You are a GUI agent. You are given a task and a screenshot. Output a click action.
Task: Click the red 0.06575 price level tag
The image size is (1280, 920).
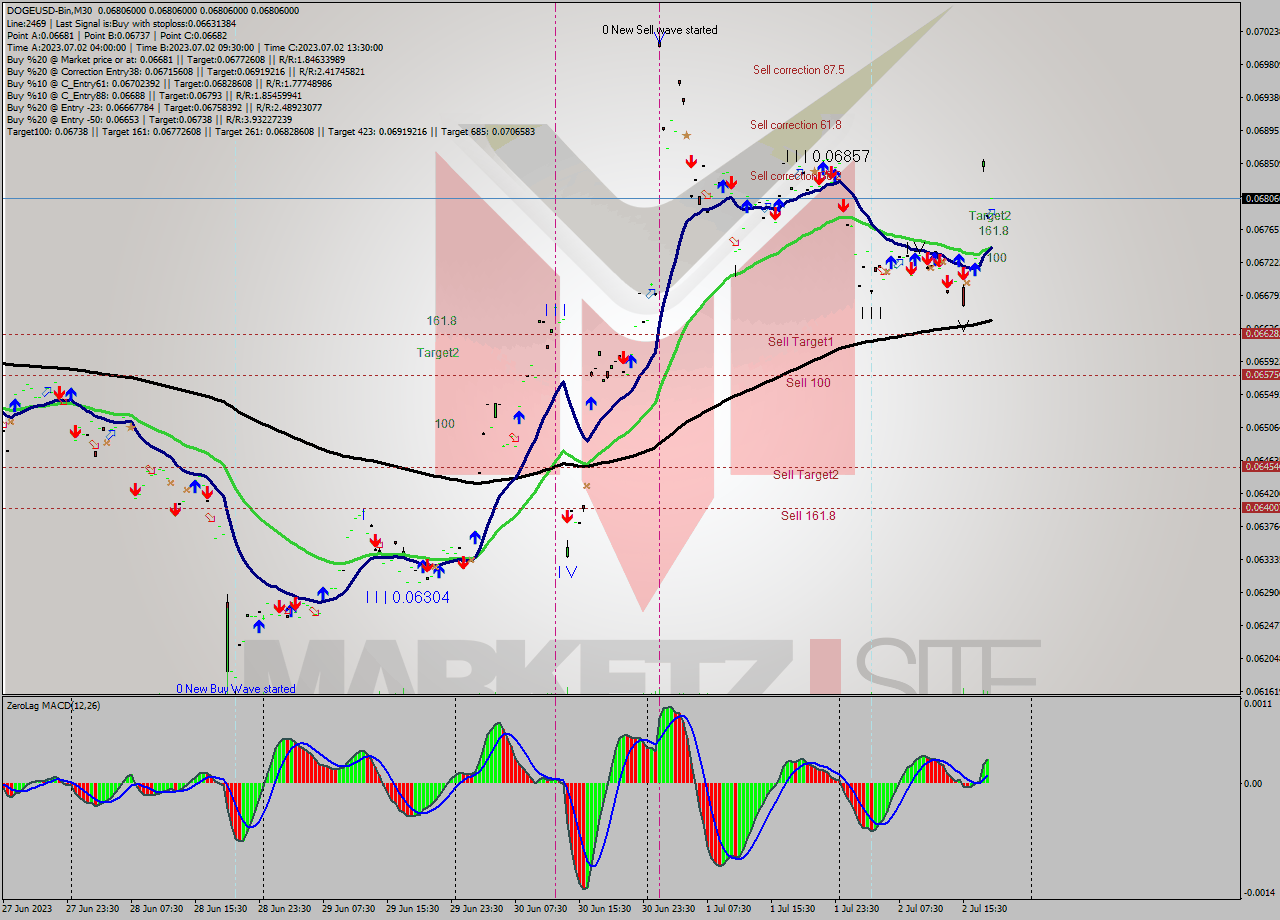(1261, 374)
